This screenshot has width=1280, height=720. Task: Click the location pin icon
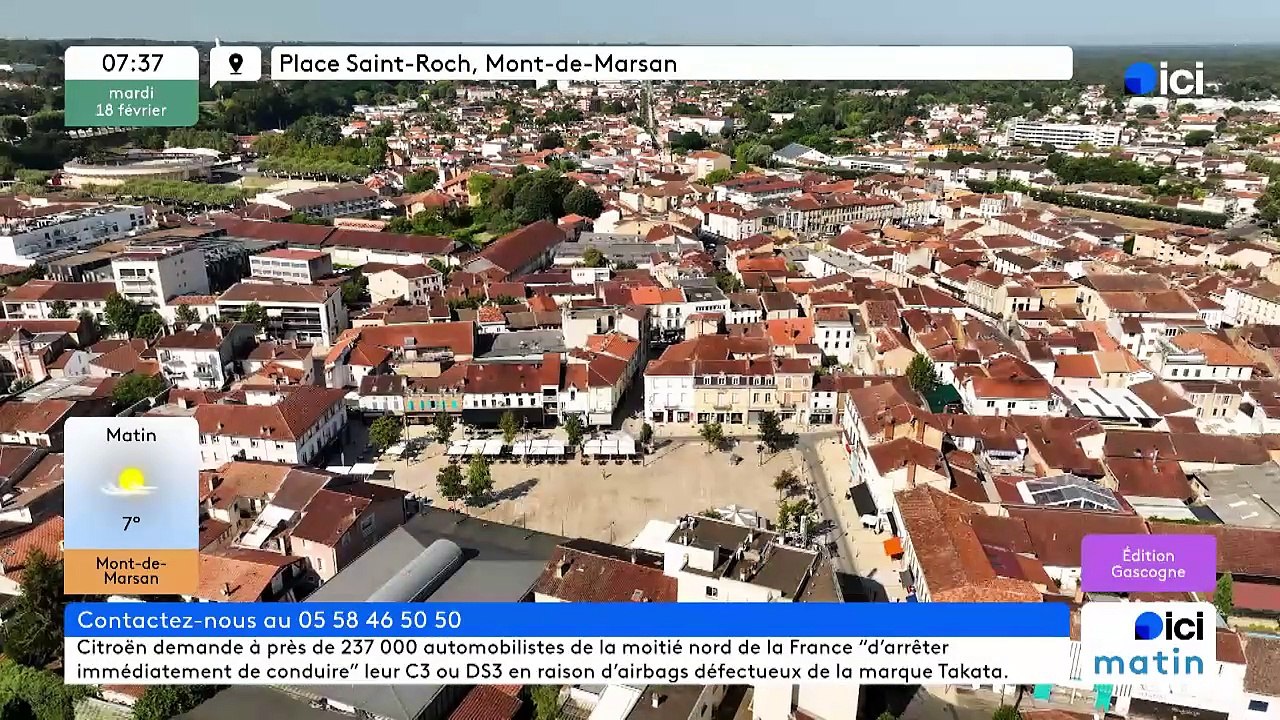[x=236, y=64]
